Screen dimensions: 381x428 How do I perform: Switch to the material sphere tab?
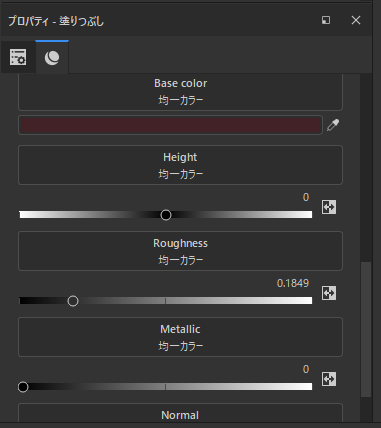52,58
